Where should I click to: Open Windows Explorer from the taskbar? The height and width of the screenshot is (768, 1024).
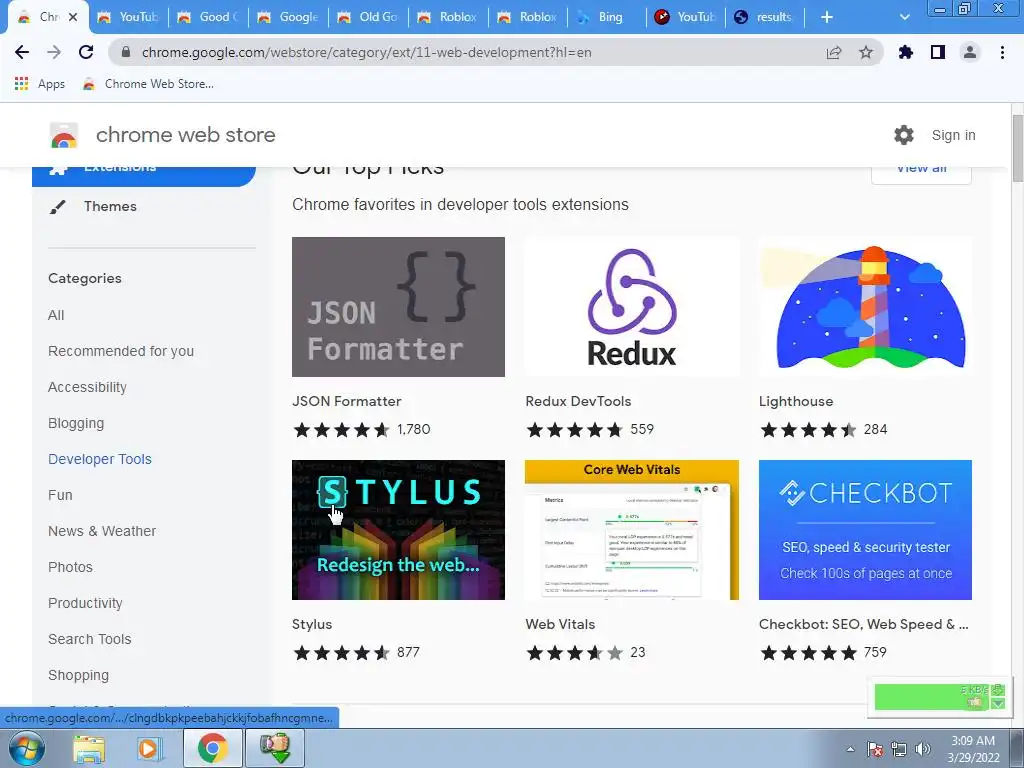tap(89, 748)
